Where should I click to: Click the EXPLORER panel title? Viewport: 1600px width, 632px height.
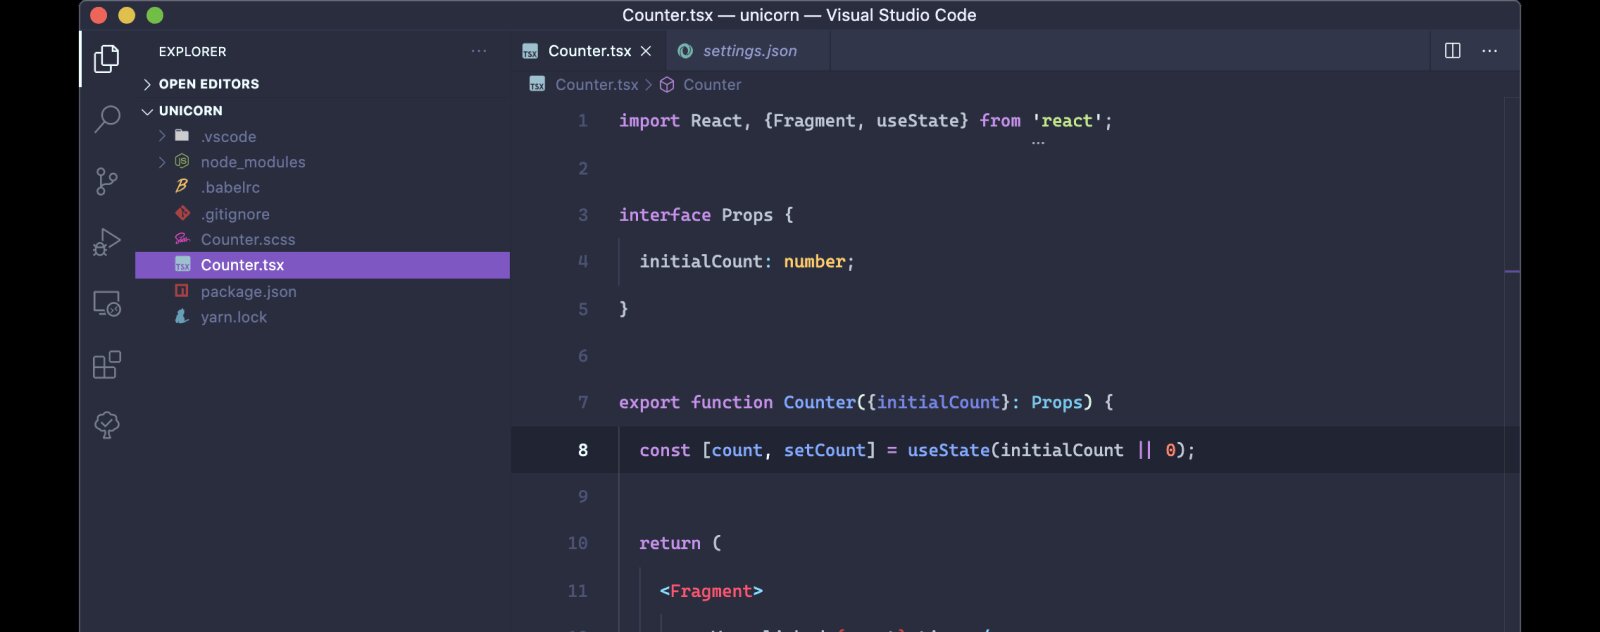192,51
